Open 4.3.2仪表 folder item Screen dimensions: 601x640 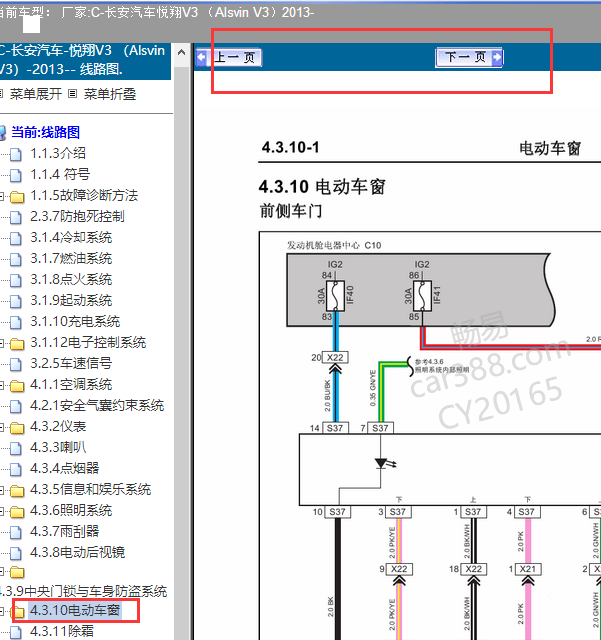pos(58,427)
